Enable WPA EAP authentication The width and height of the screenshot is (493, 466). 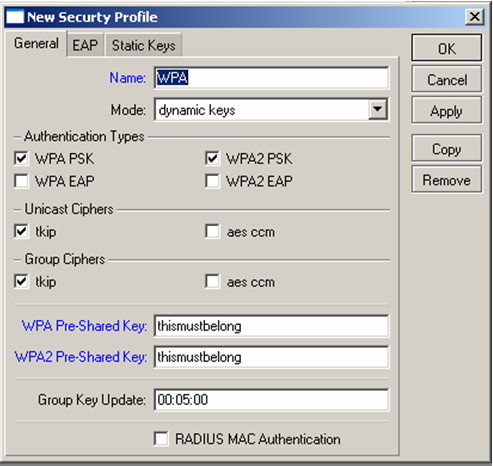pos(21,181)
